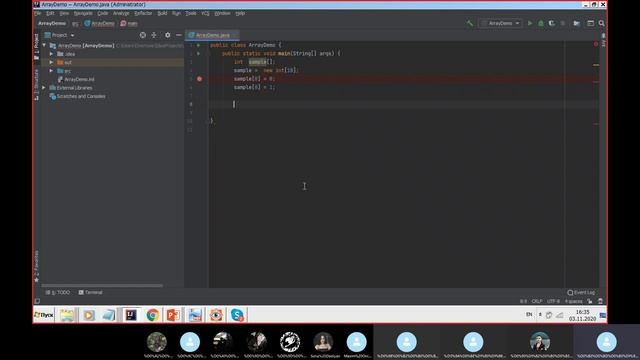The height and width of the screenshot is (360, 640).
Task: Click the EN language indicator in tray
Action: pyautogui.click(x=529, y=315)
